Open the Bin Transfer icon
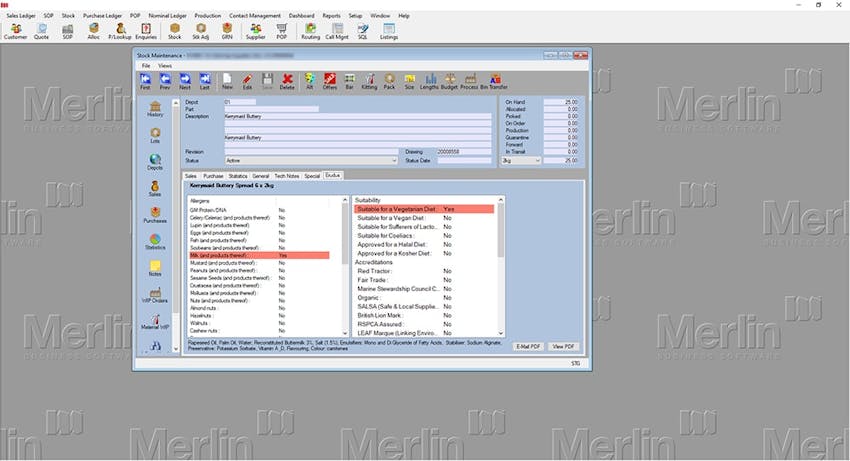This screenshot has height=461, width=850. 494,81
